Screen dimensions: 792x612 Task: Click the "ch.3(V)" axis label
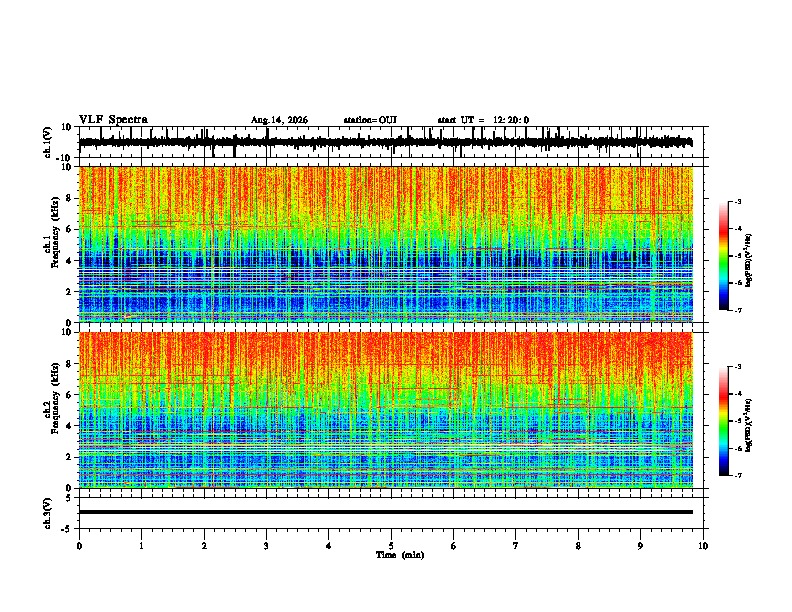click(48, 513)
